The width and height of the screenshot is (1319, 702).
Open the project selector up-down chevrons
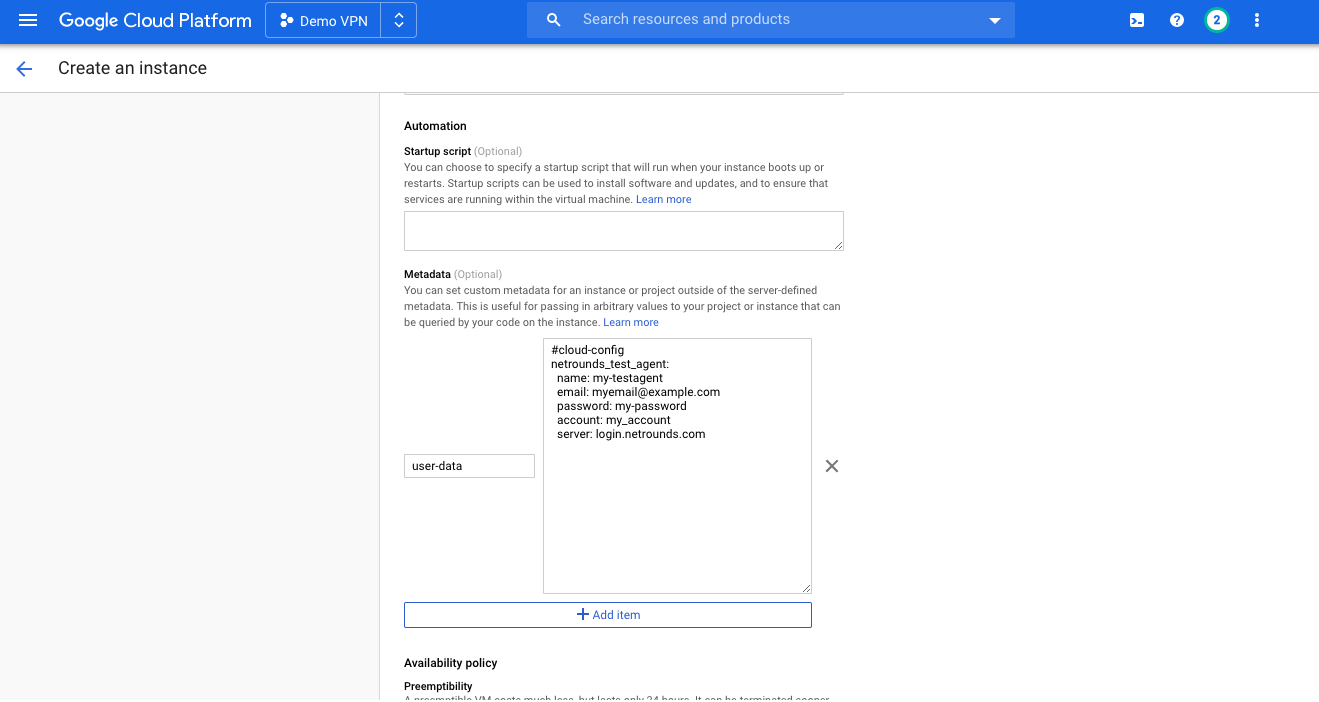click(399, 19)
